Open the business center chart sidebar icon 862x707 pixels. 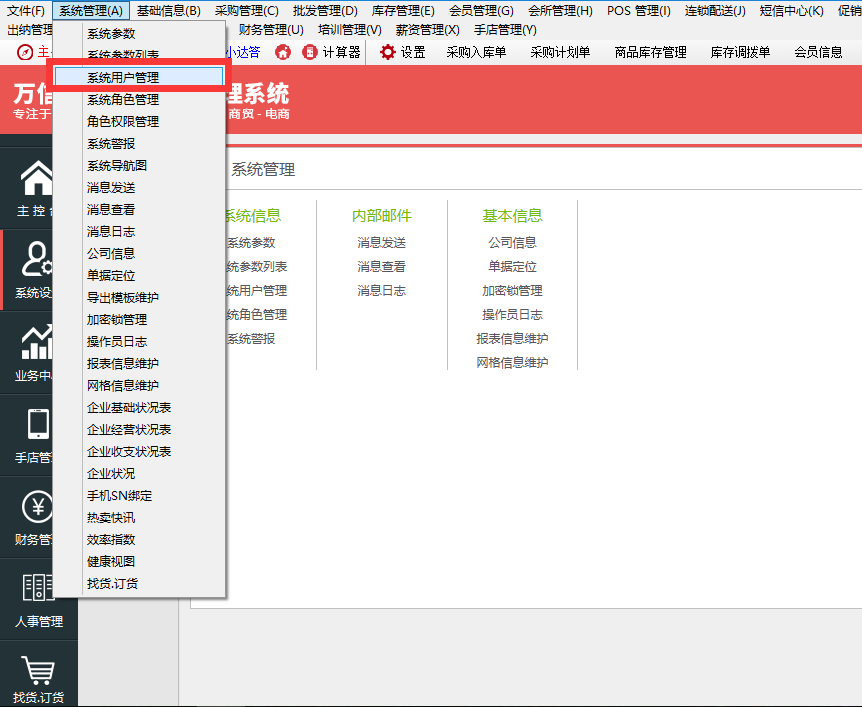36,342
